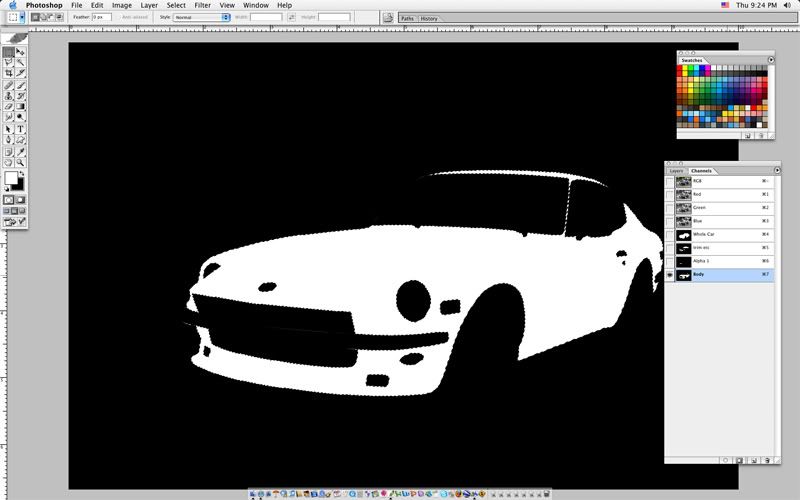The width and height of the screenshot is (800, 500).
Task: Select the Move tool
Action: coord(20,51)
